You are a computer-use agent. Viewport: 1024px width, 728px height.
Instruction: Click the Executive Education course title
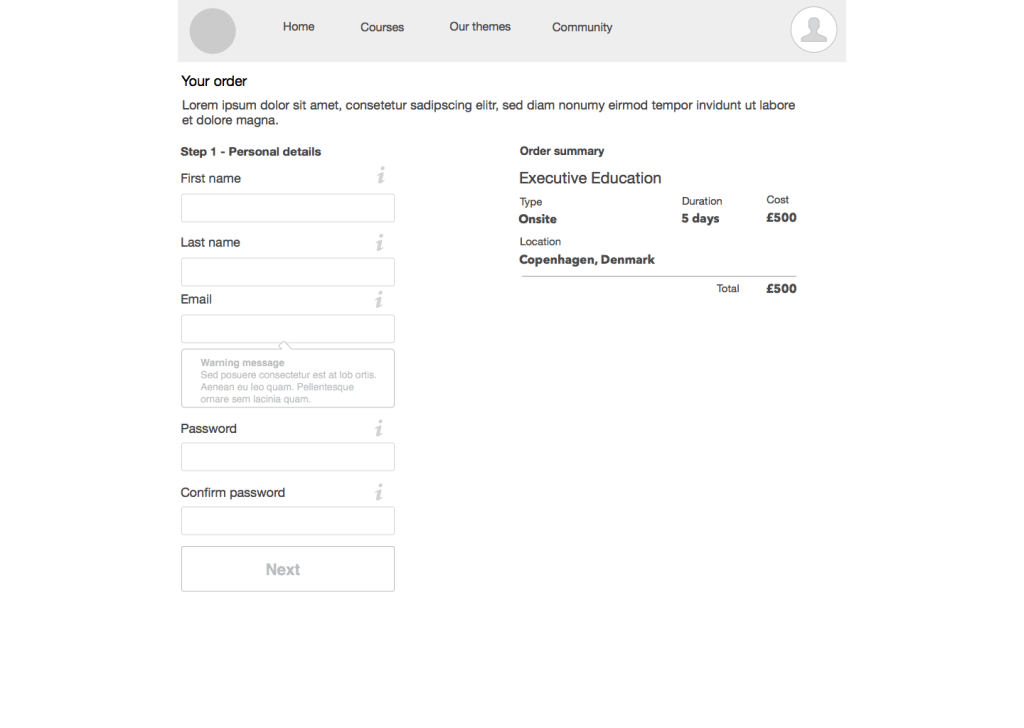(x=590, y=178)
